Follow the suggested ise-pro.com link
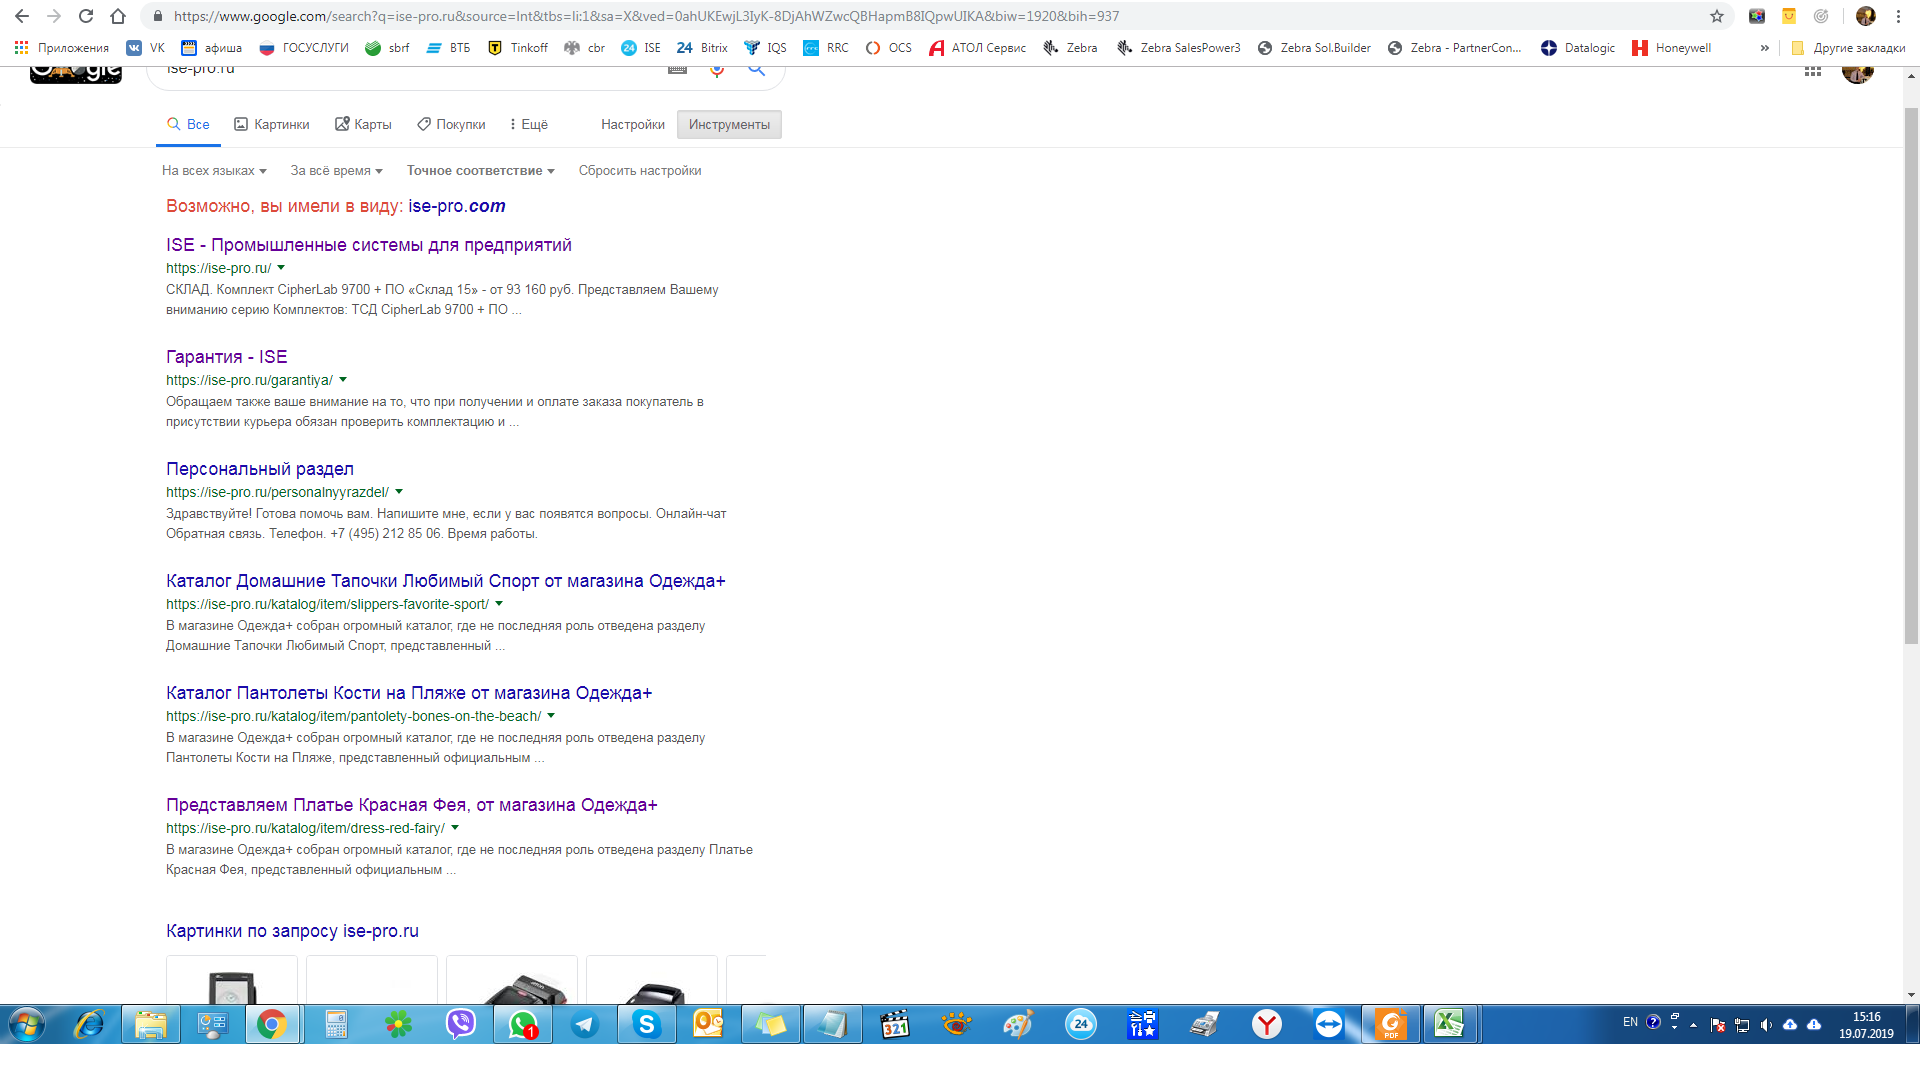The width and height of the screenshot is (1920, 1080). (457, 206)
